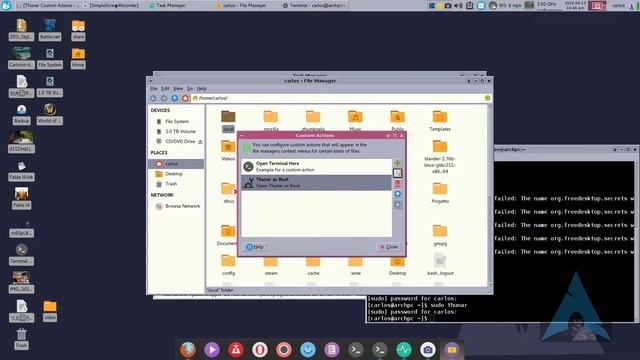Select the Templates folder
Viewport: 640px width, 360px height.
click(440, 120)
